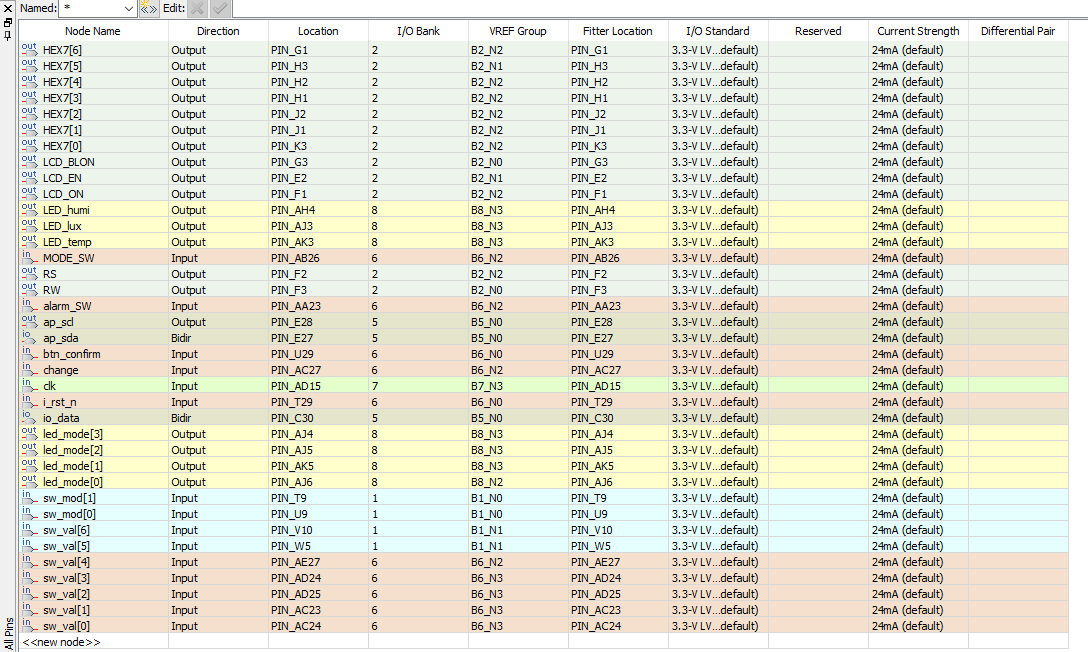Click the I/O Standard column header
The height and width of the screenshot is (652, 1088).
click(717, 31)
